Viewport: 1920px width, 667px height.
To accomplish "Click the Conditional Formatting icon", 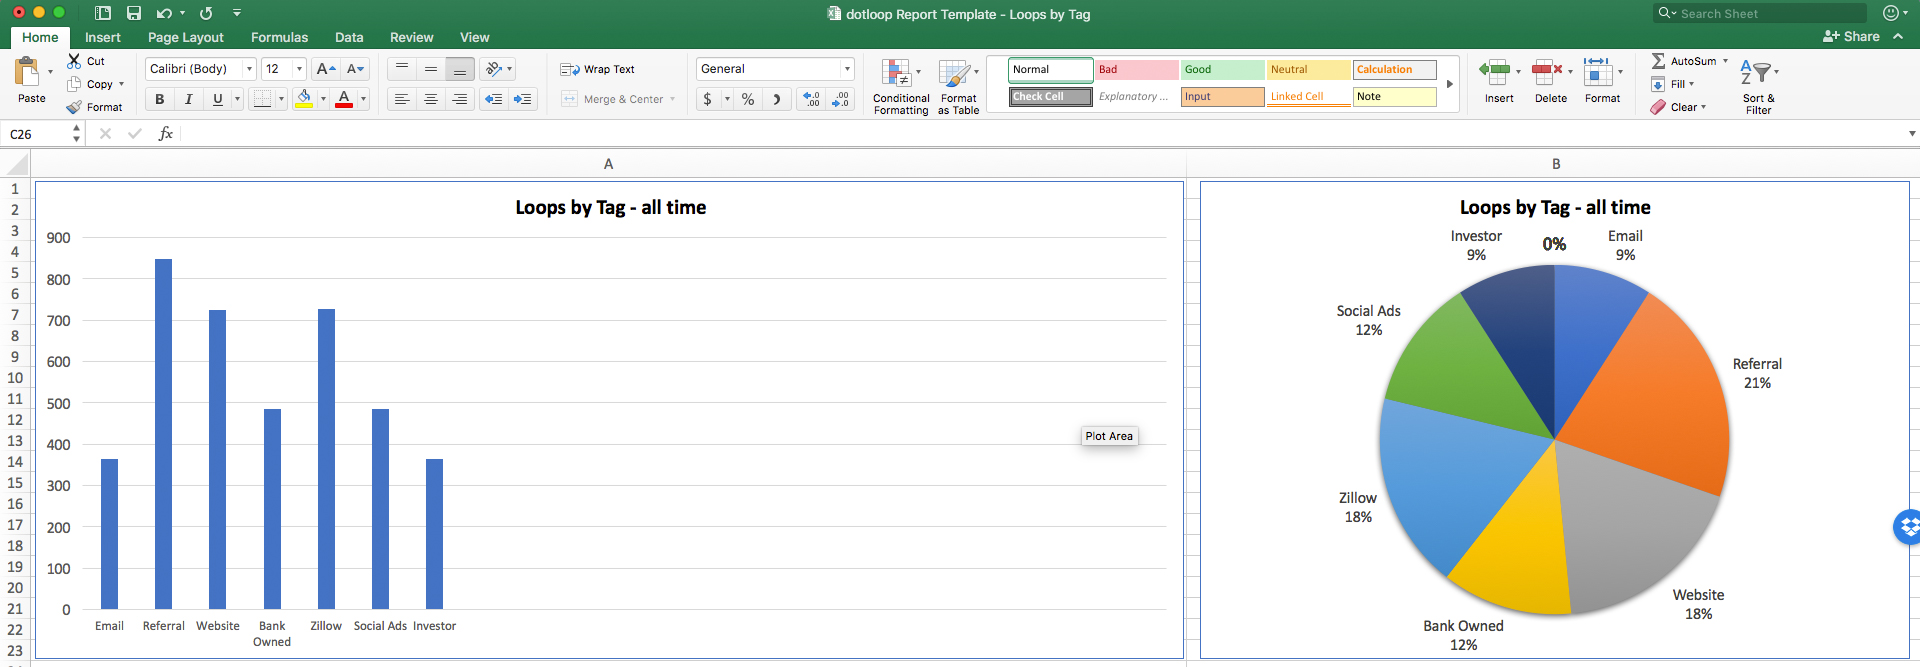I will [896, 73].
